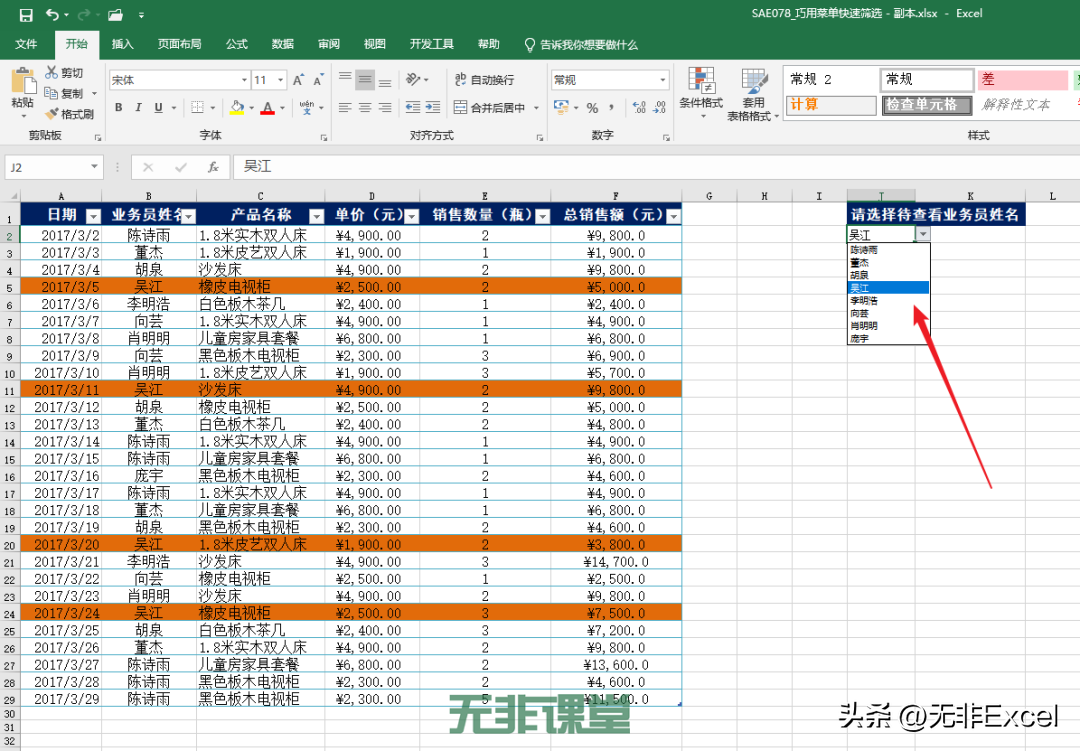Switch to the 页面布局 tab
1080x751 pixels.
[179, 44]
